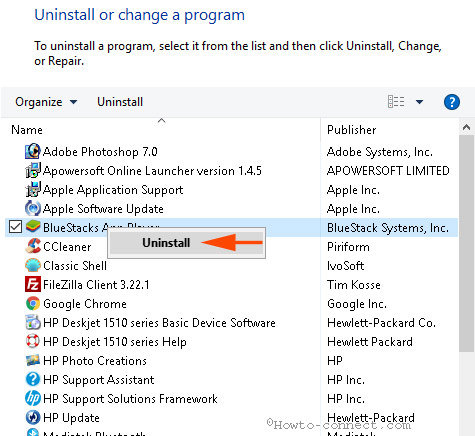The image size is (475, 436).
Task: Click the HP Update icon
Action: tap(33, 417)
